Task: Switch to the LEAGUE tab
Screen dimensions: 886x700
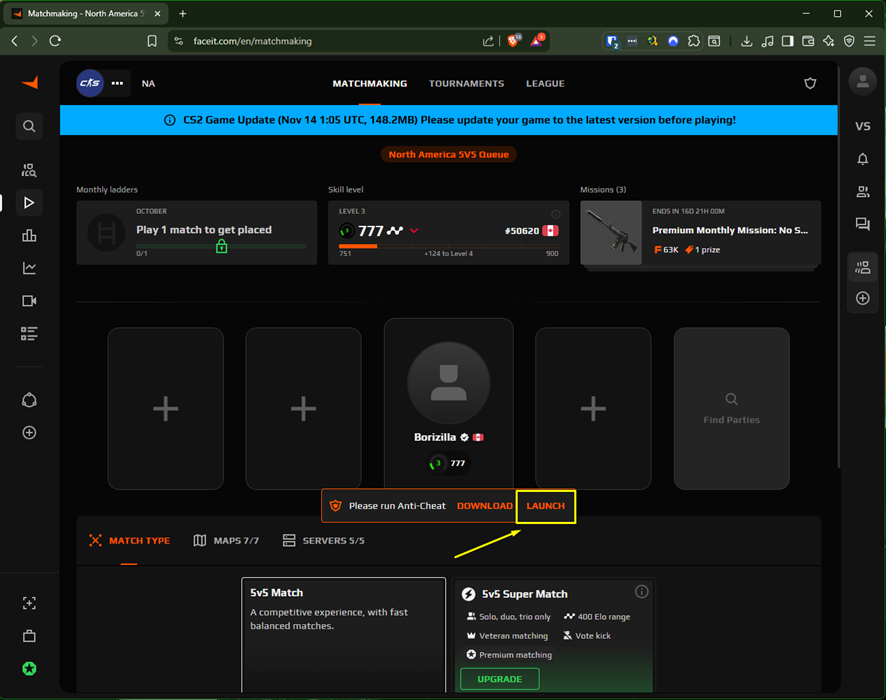Action: coord(545,84)
